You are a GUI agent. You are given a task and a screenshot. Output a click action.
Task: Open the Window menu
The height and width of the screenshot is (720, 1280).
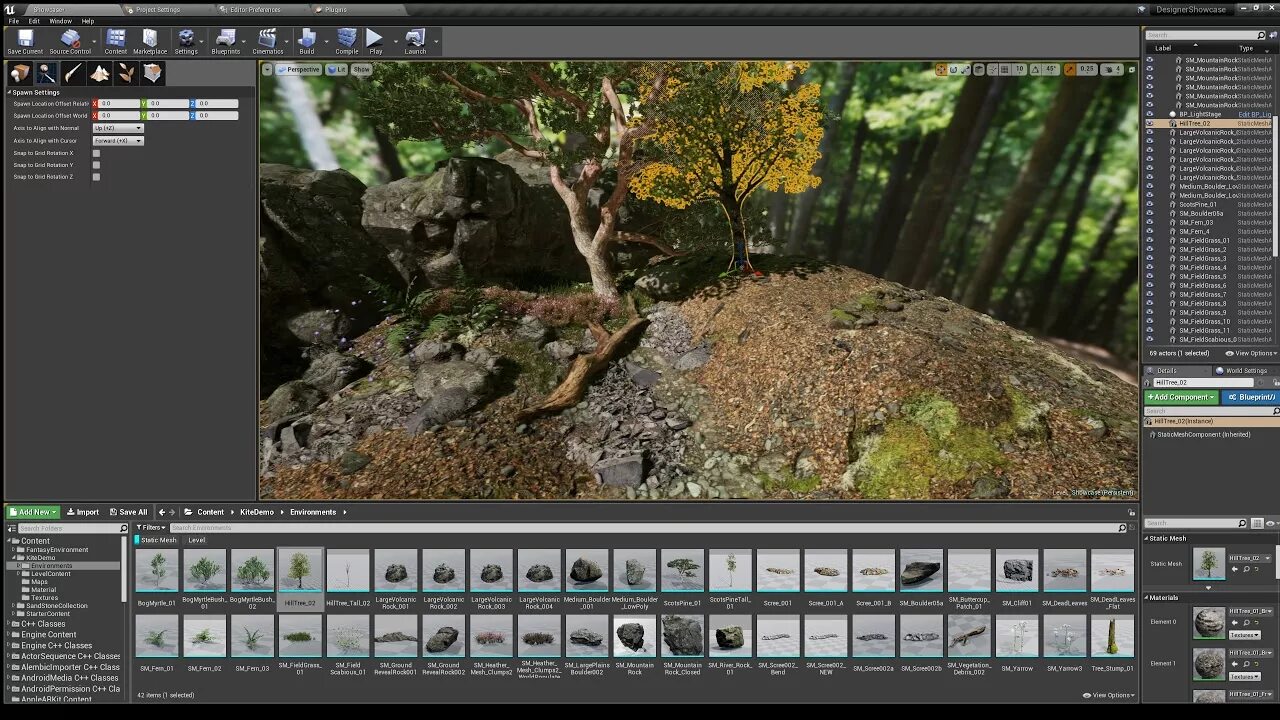(60, 21)
